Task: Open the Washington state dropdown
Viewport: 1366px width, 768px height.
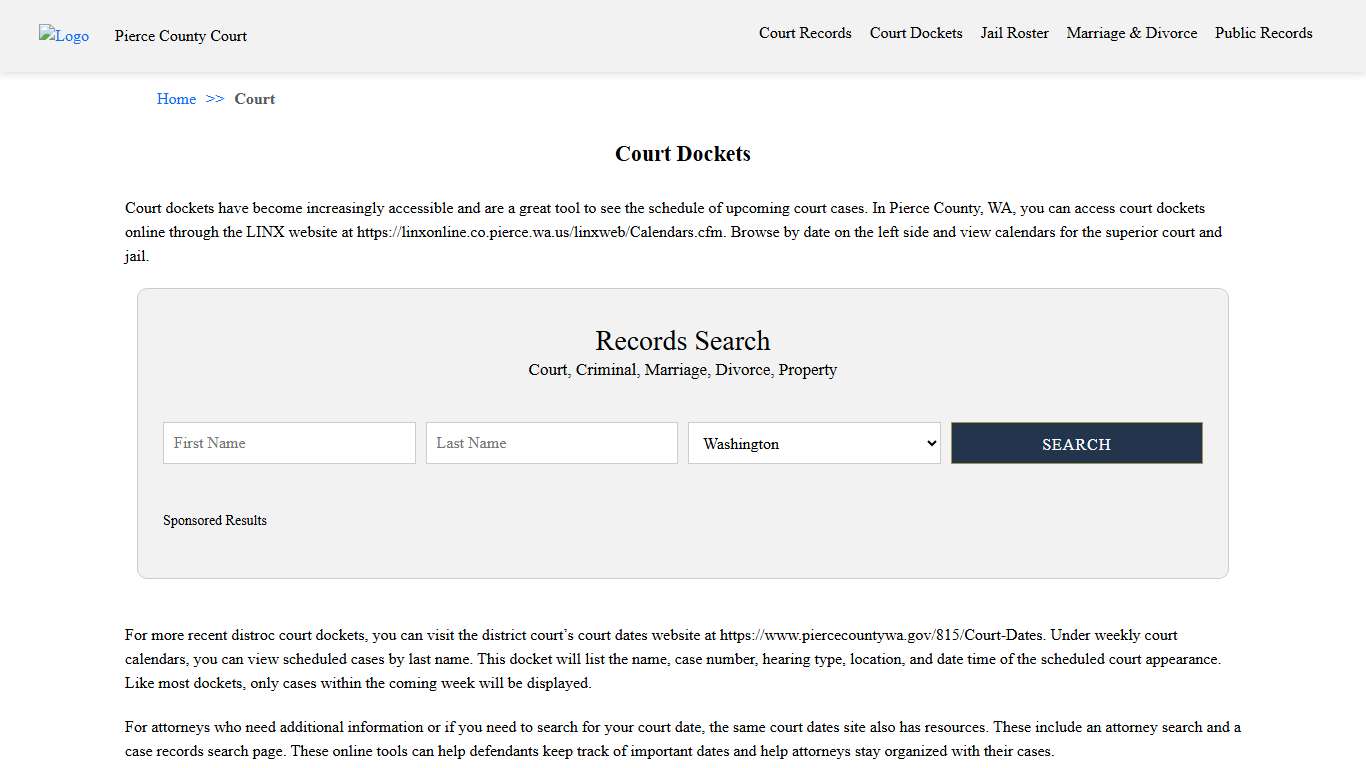Action: (x=813, y=443)
